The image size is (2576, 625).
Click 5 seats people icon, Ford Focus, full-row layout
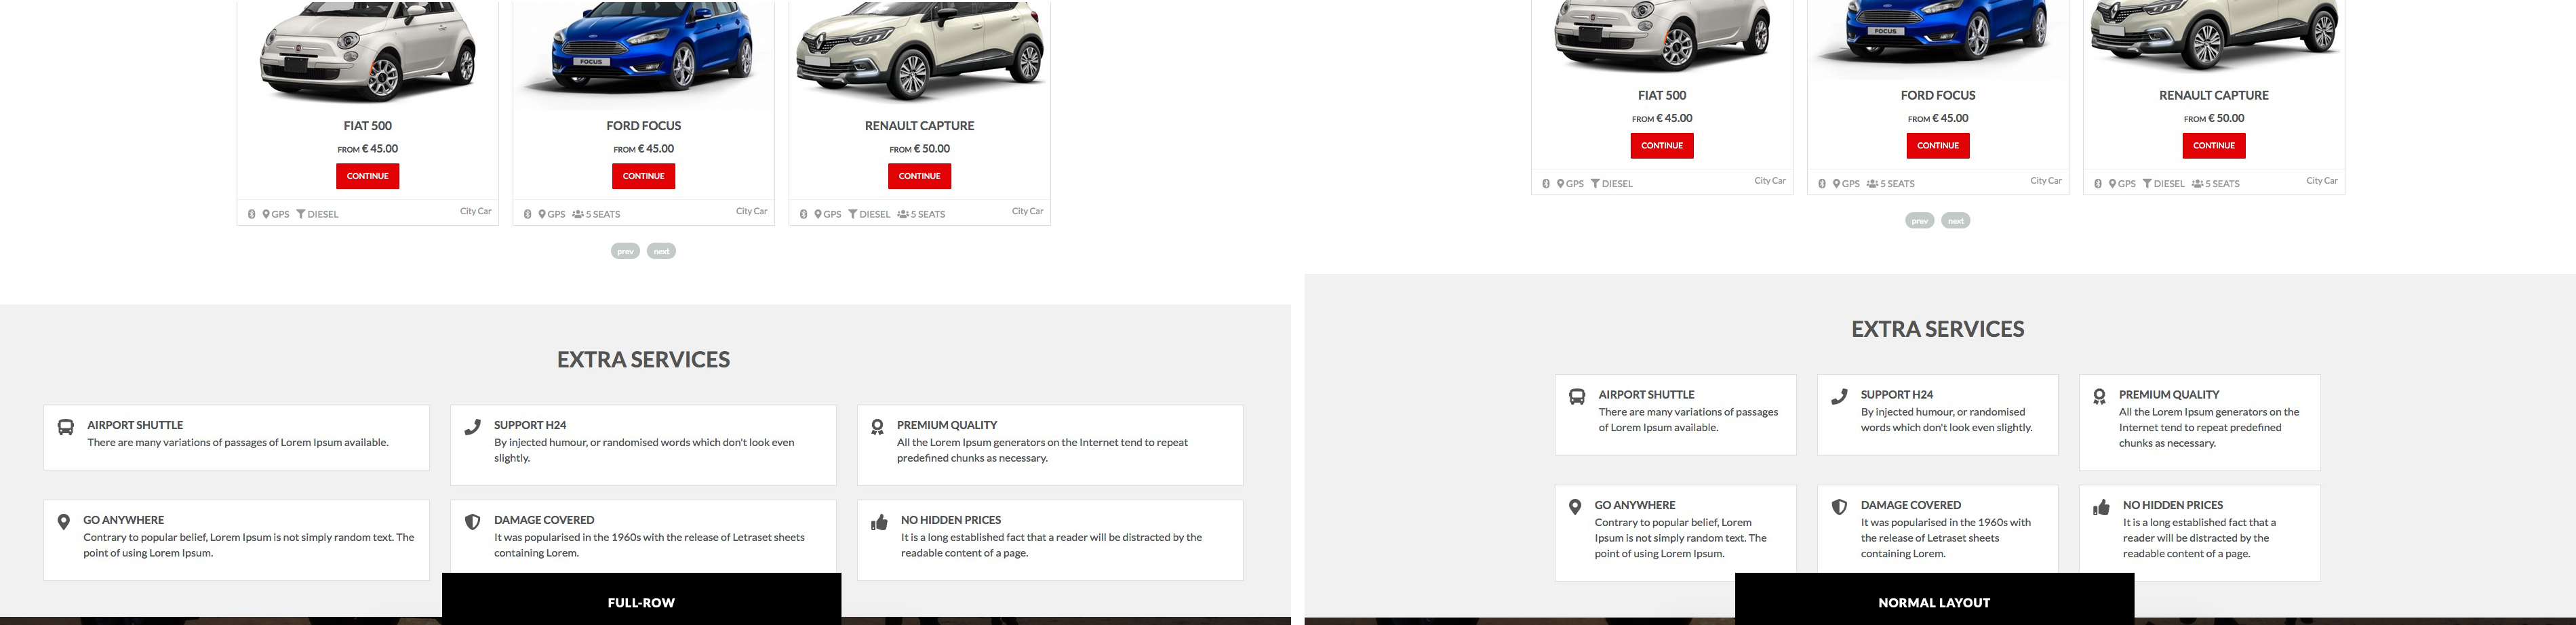pos(578,214)
